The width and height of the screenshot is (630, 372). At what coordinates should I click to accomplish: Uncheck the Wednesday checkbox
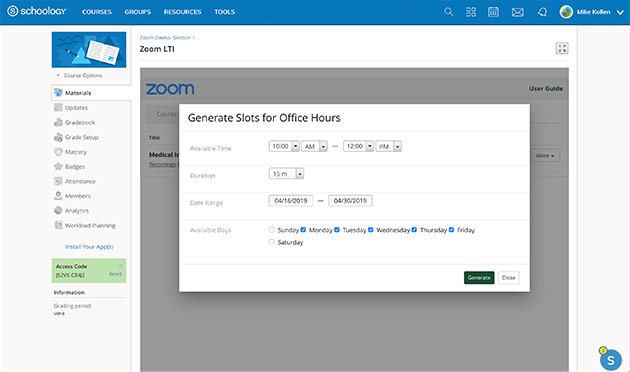click(371, 230)
